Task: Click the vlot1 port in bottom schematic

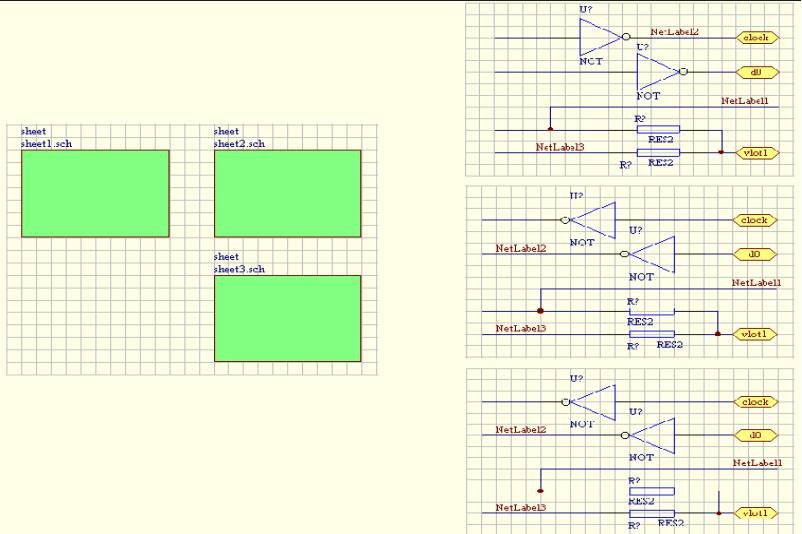Action: point(753,513)
